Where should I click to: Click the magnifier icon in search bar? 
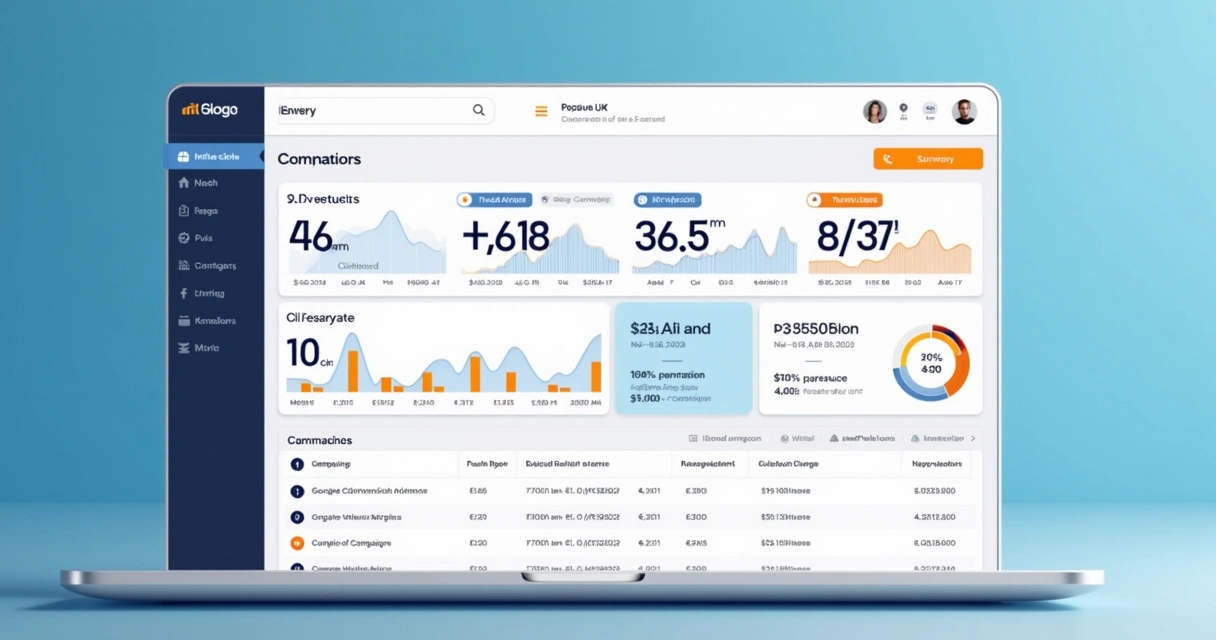(479, 111)
